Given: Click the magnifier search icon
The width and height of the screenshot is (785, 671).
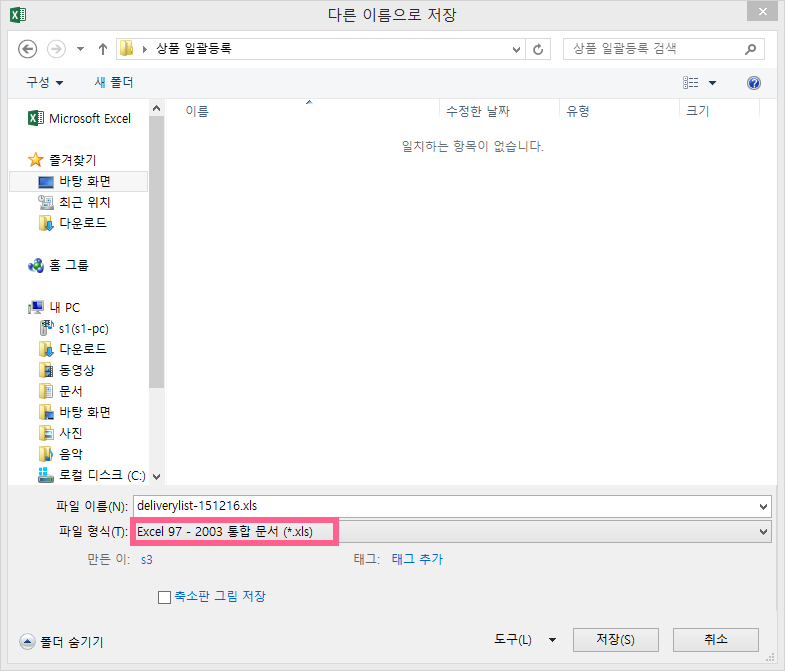Looking at the screenshot, I should point(750,49).
